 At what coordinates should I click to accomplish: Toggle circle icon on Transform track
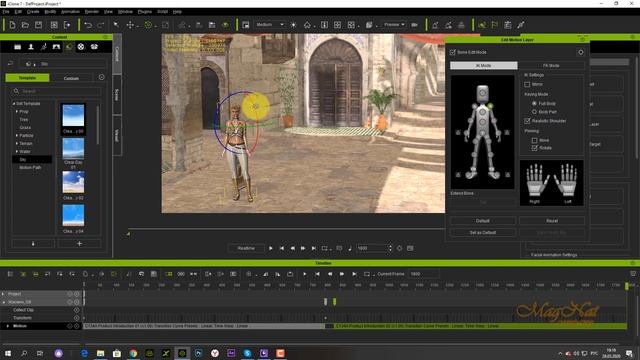[x=76, y=318]
